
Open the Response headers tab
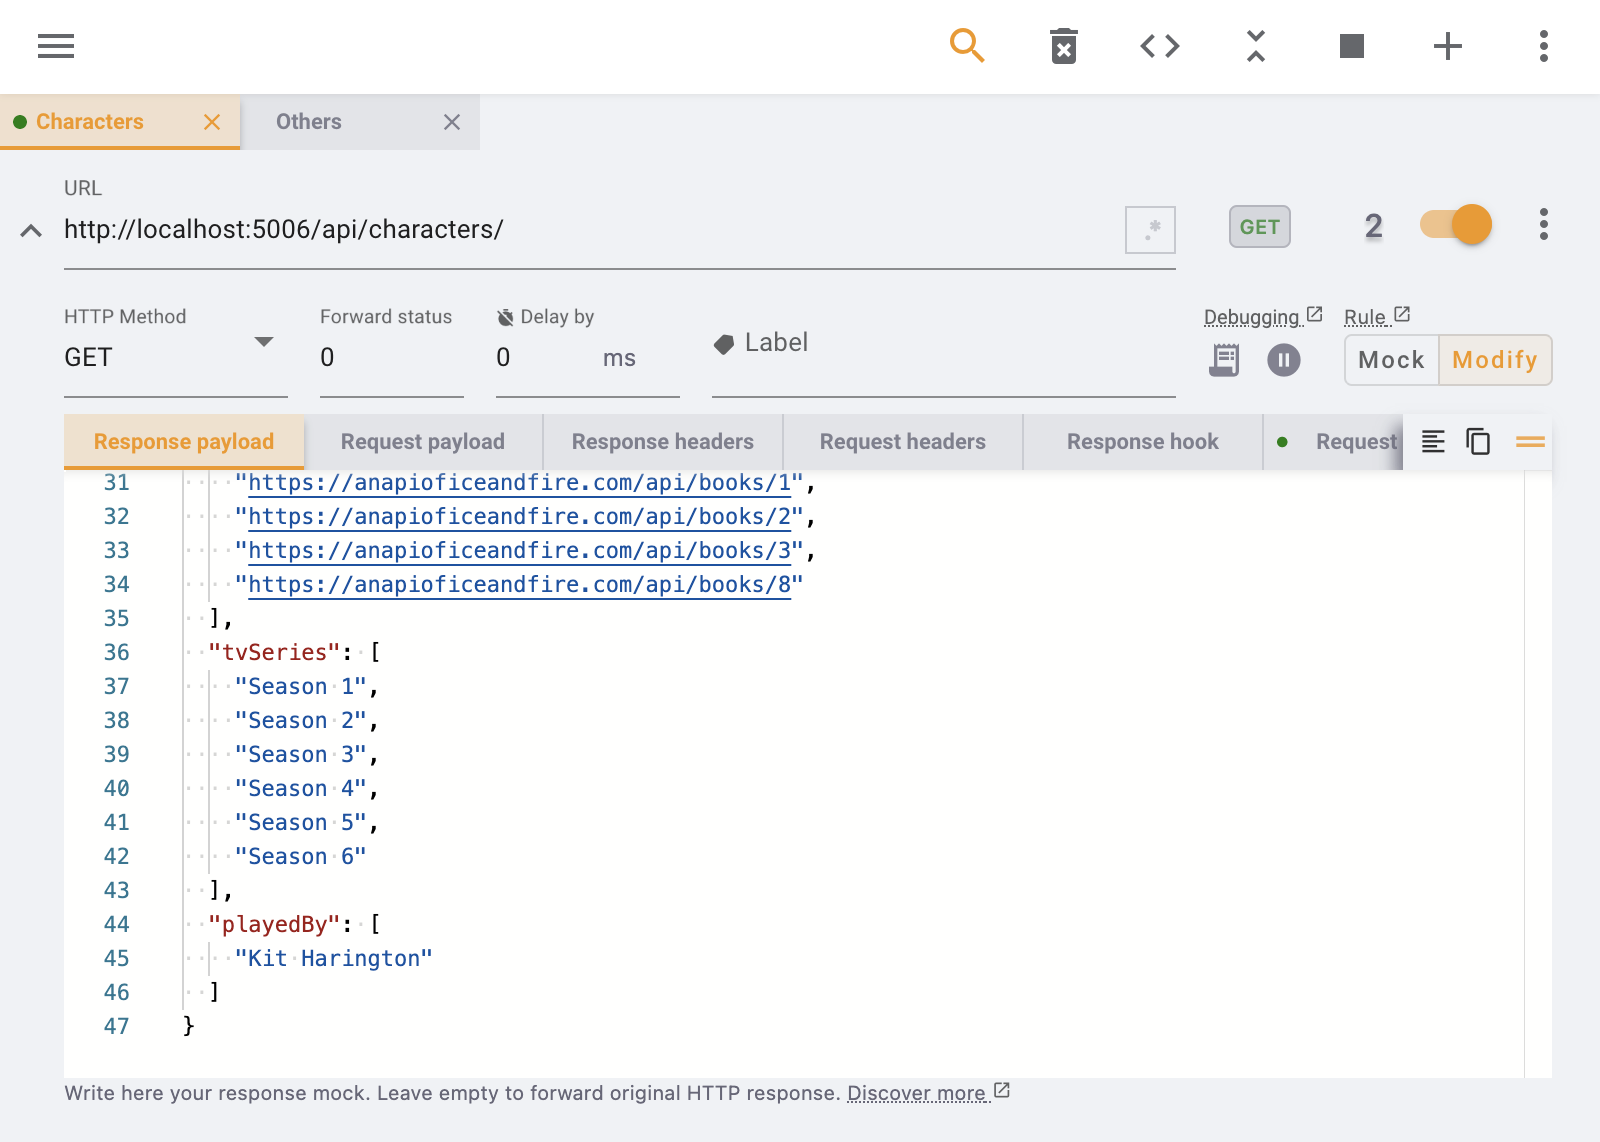(662, 442)
